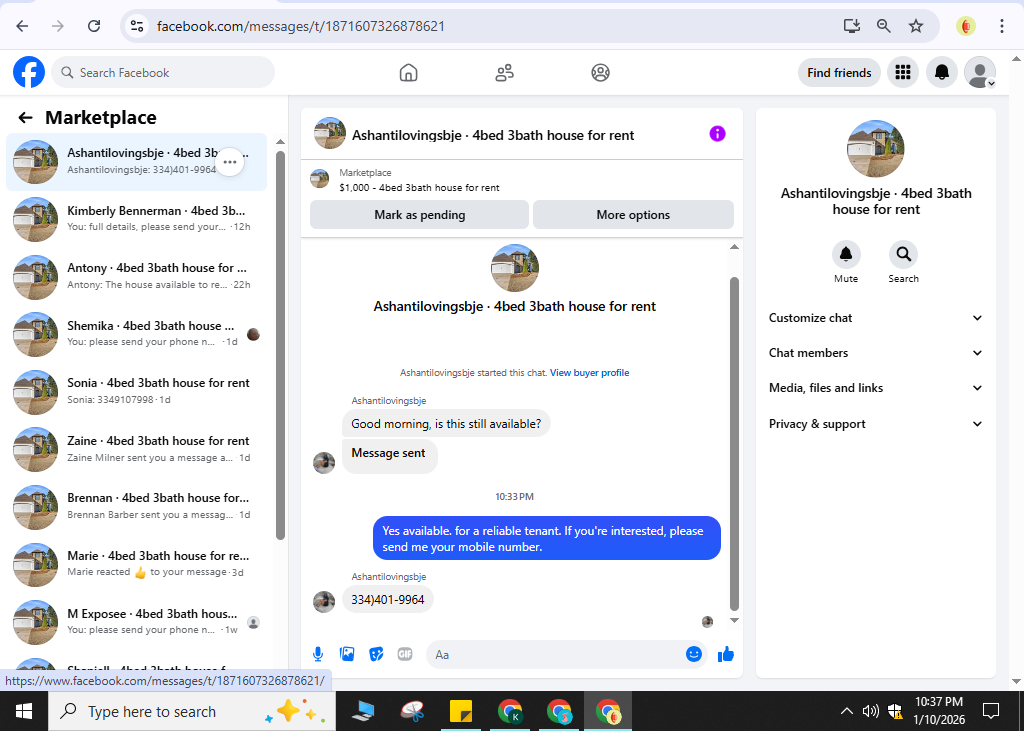Screen dimensions: 1024x731
Task: Open Chrome three-dot menu
Action: [1001, 25]
